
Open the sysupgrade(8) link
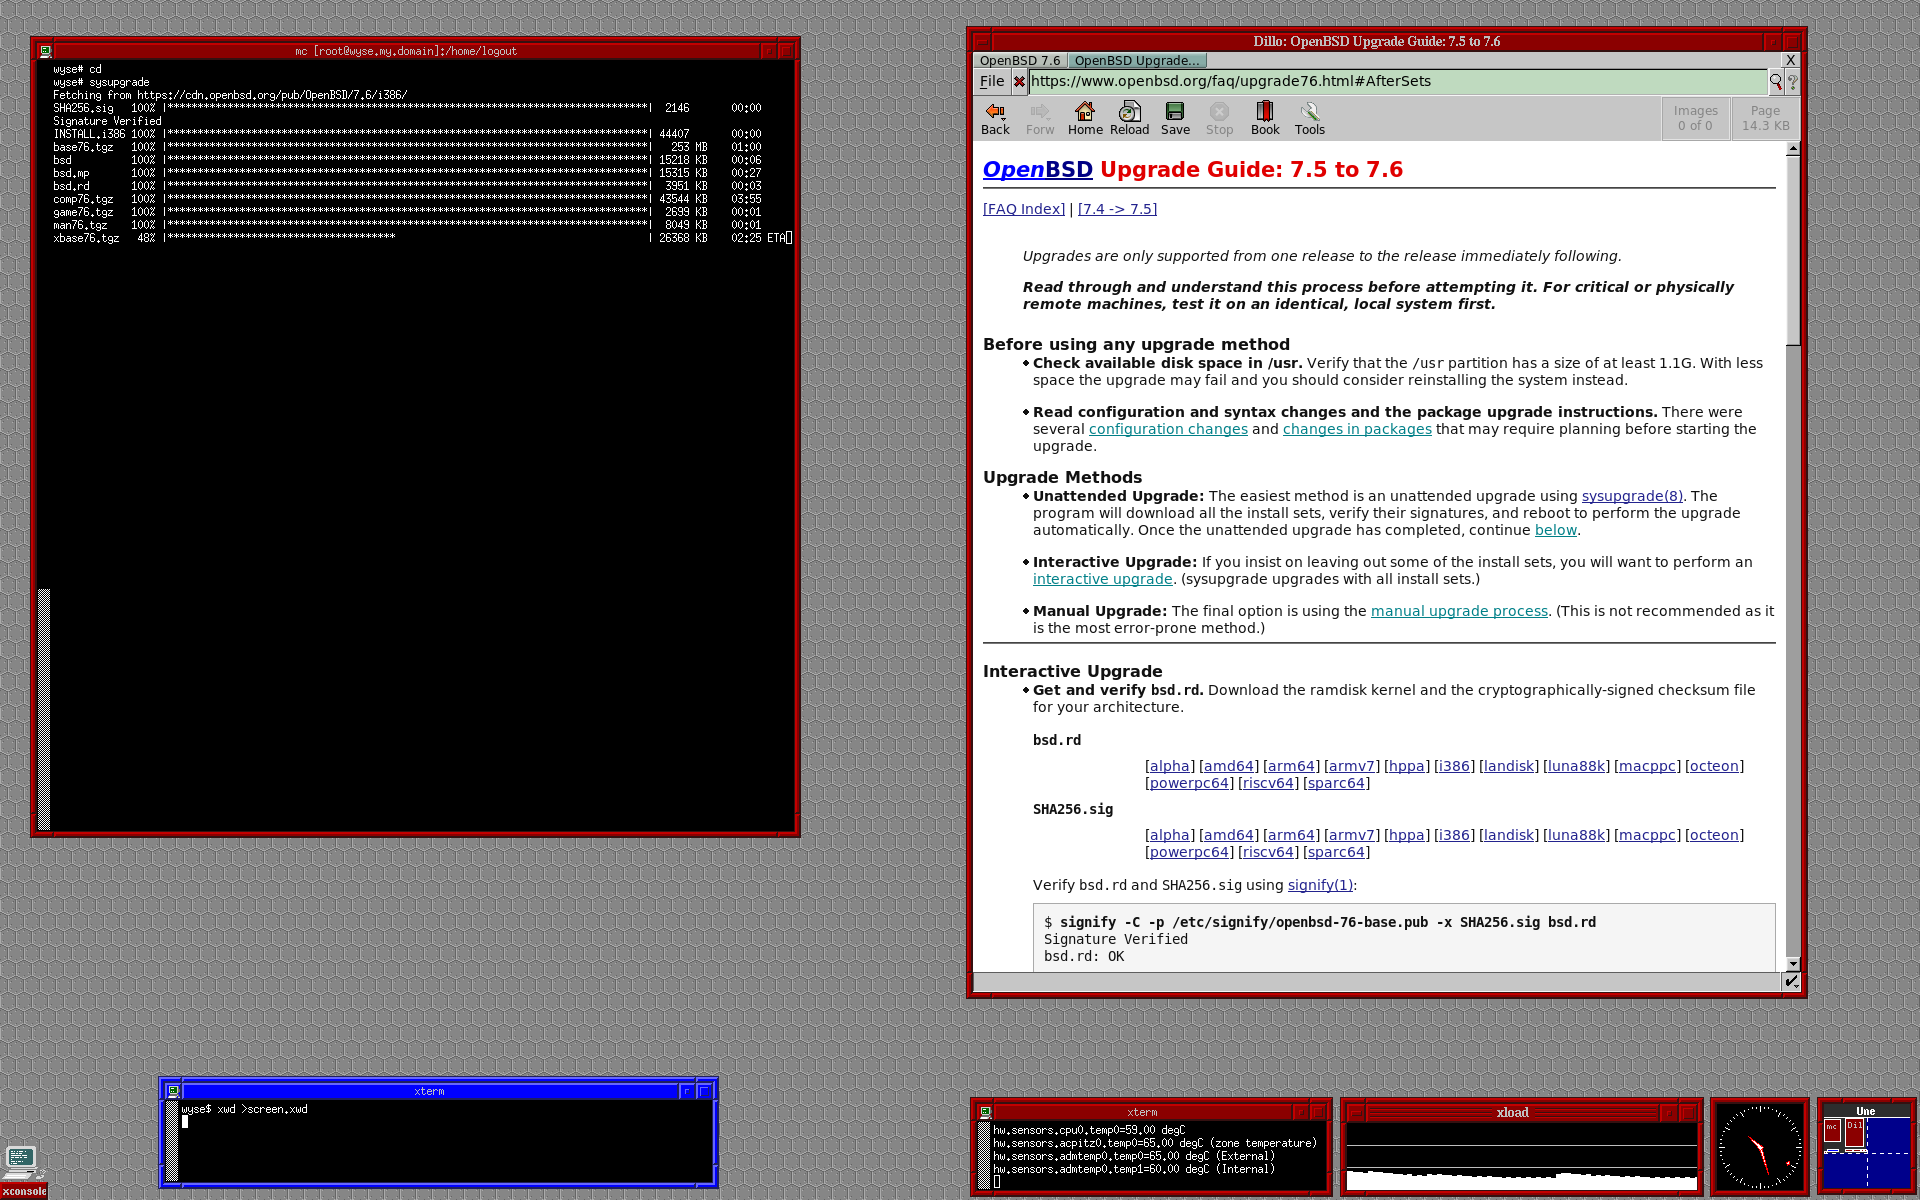click(1631, 496)
